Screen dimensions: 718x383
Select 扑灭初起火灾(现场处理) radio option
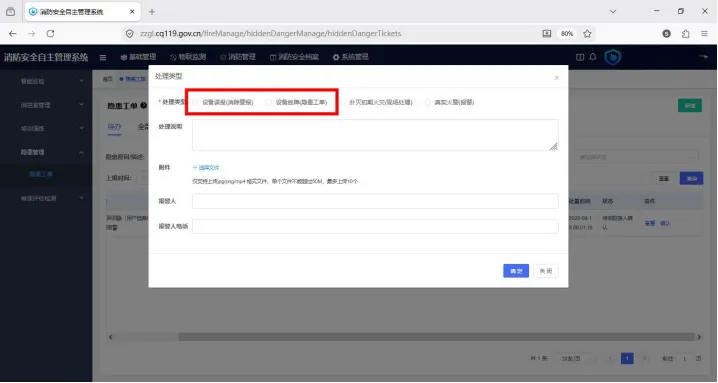click(x=376, y=102)
